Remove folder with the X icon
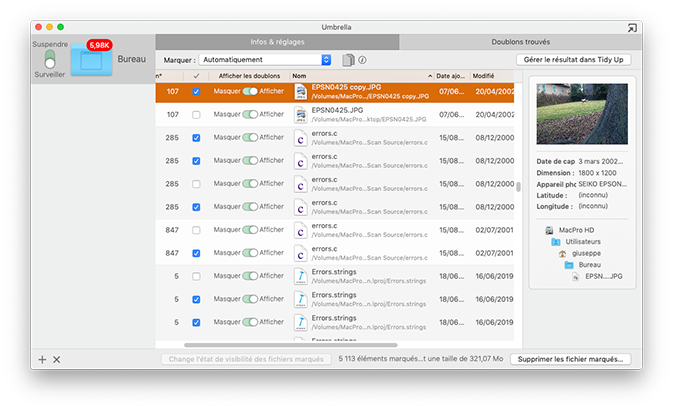 tap(57, 360)
